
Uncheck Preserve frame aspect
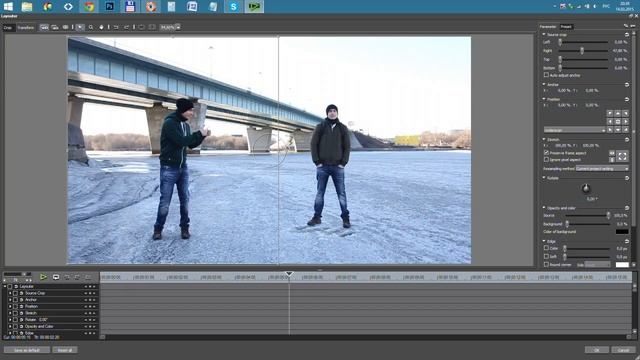point(546,153)
